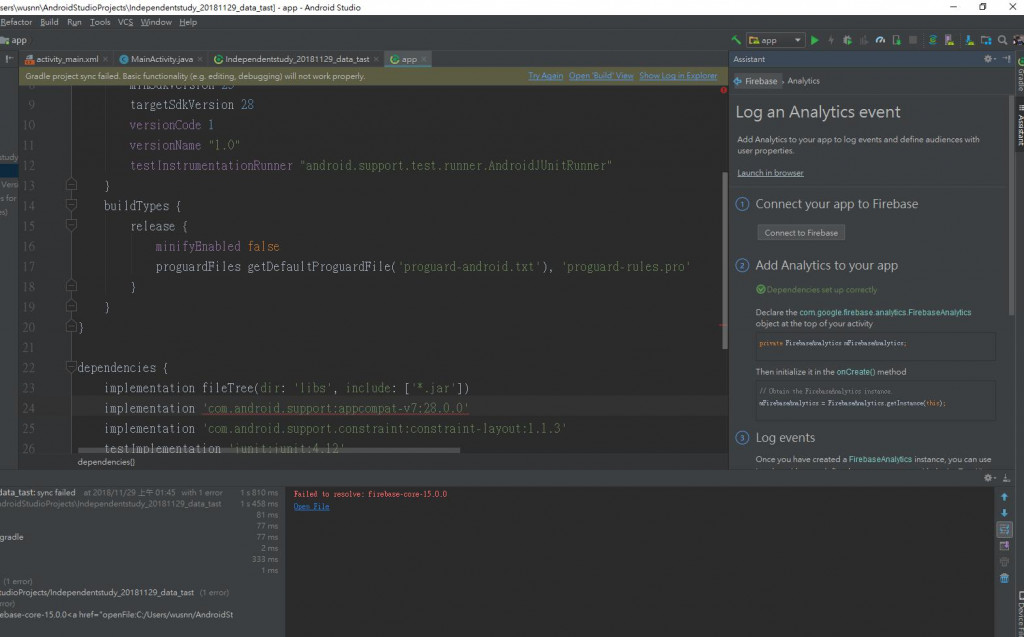This screenshot has width=1024, height=637.
Task: Open the app run configuration dropdown
Action: click(x=775, y=40)
